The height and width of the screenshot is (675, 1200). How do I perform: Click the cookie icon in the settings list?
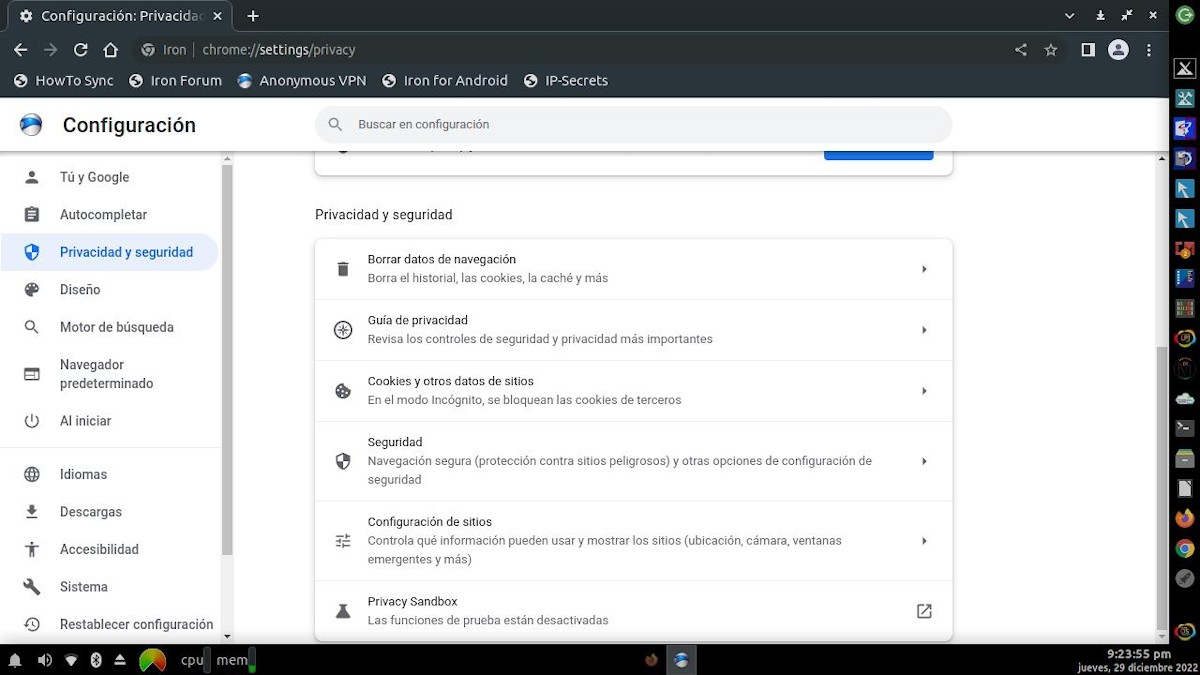click(343, 391)
